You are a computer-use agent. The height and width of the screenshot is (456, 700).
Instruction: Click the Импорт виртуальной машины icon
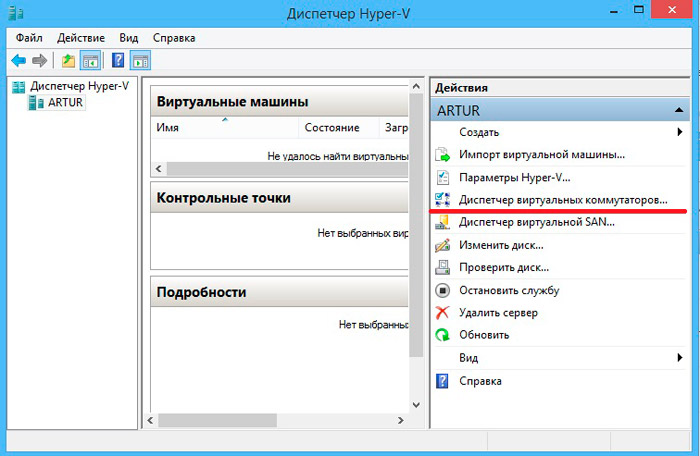coord(442,155)
